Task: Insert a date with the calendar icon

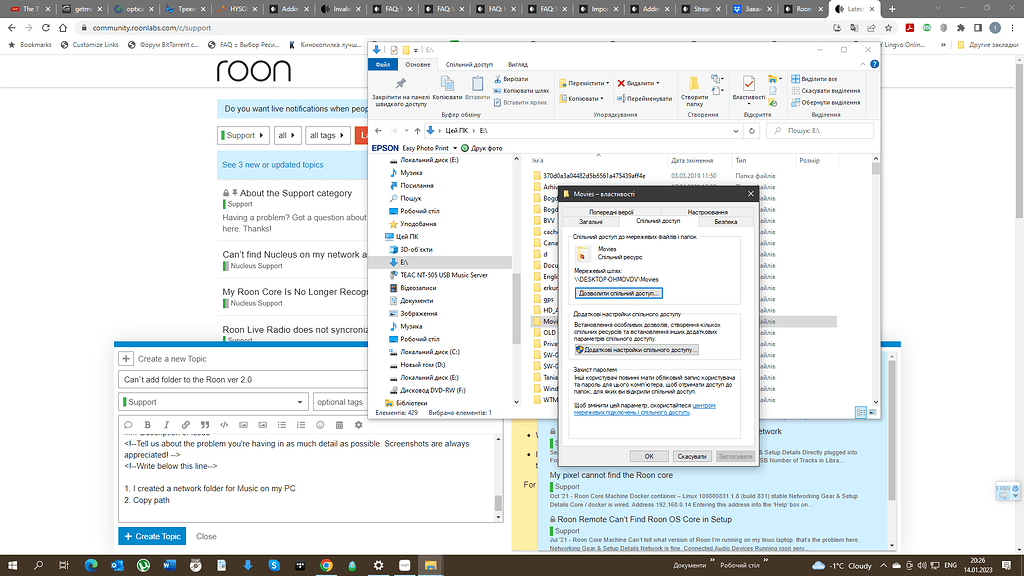Action: [x=339, y=425]
